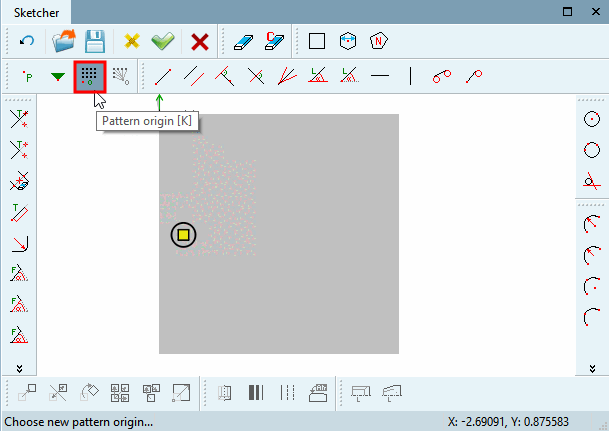Select topmost F angle triangle tool
This screenshot has height=431, width=609.
point(19,273)
